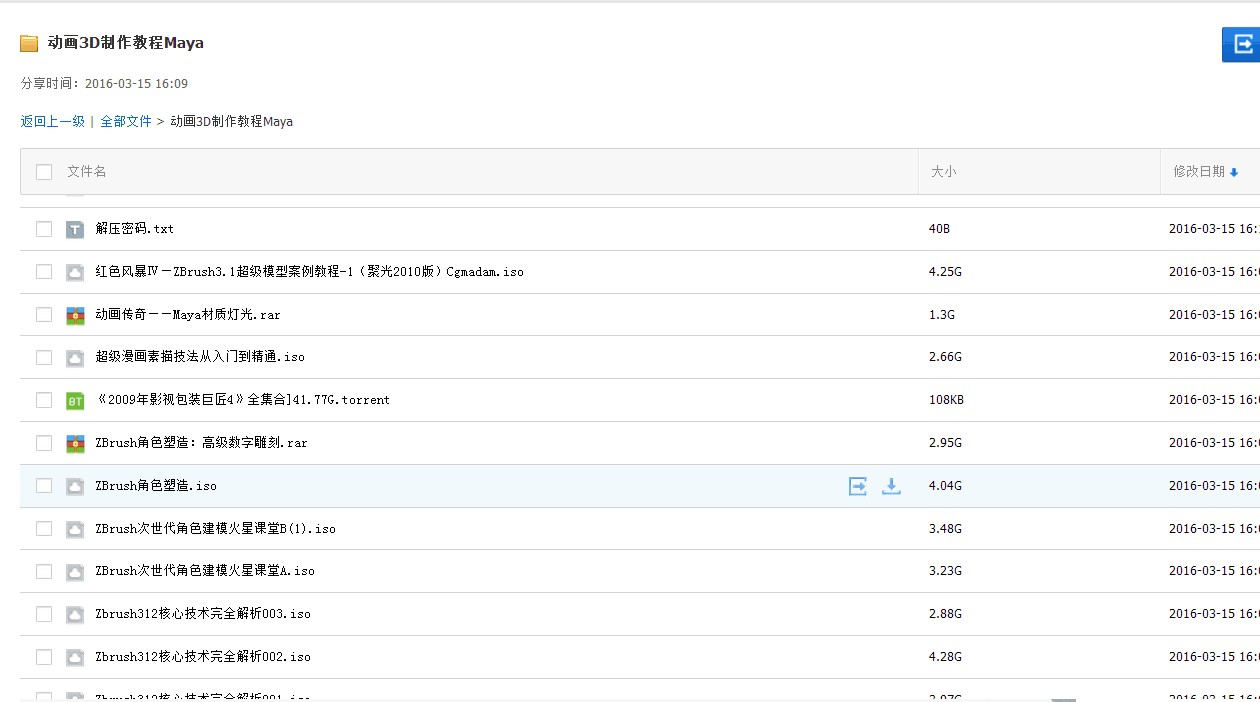Tick the checkbox for ZBrush角色塑造：高级数字雕刻.rar
This screenshot has width=1260, height=702.
pos(44,443)
